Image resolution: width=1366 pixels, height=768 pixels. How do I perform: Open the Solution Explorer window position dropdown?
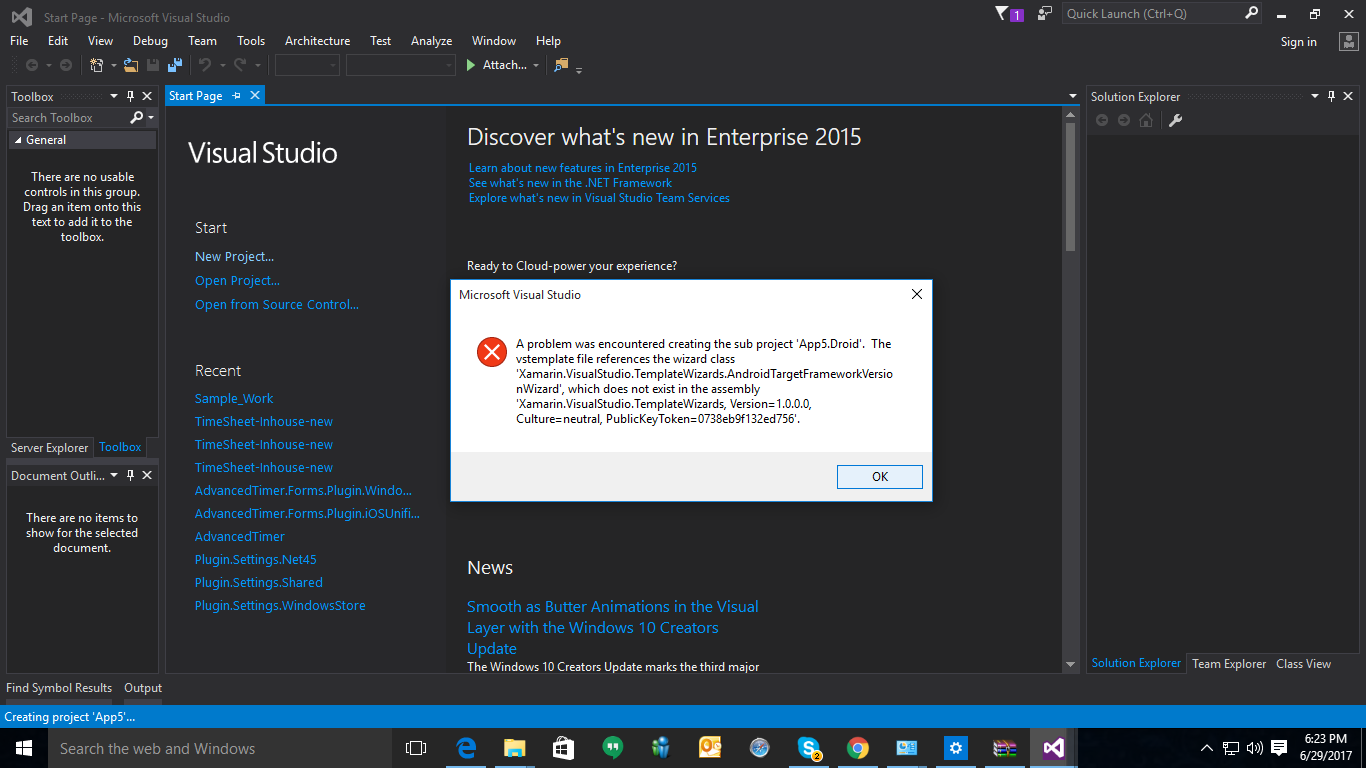click(1315, 97)
